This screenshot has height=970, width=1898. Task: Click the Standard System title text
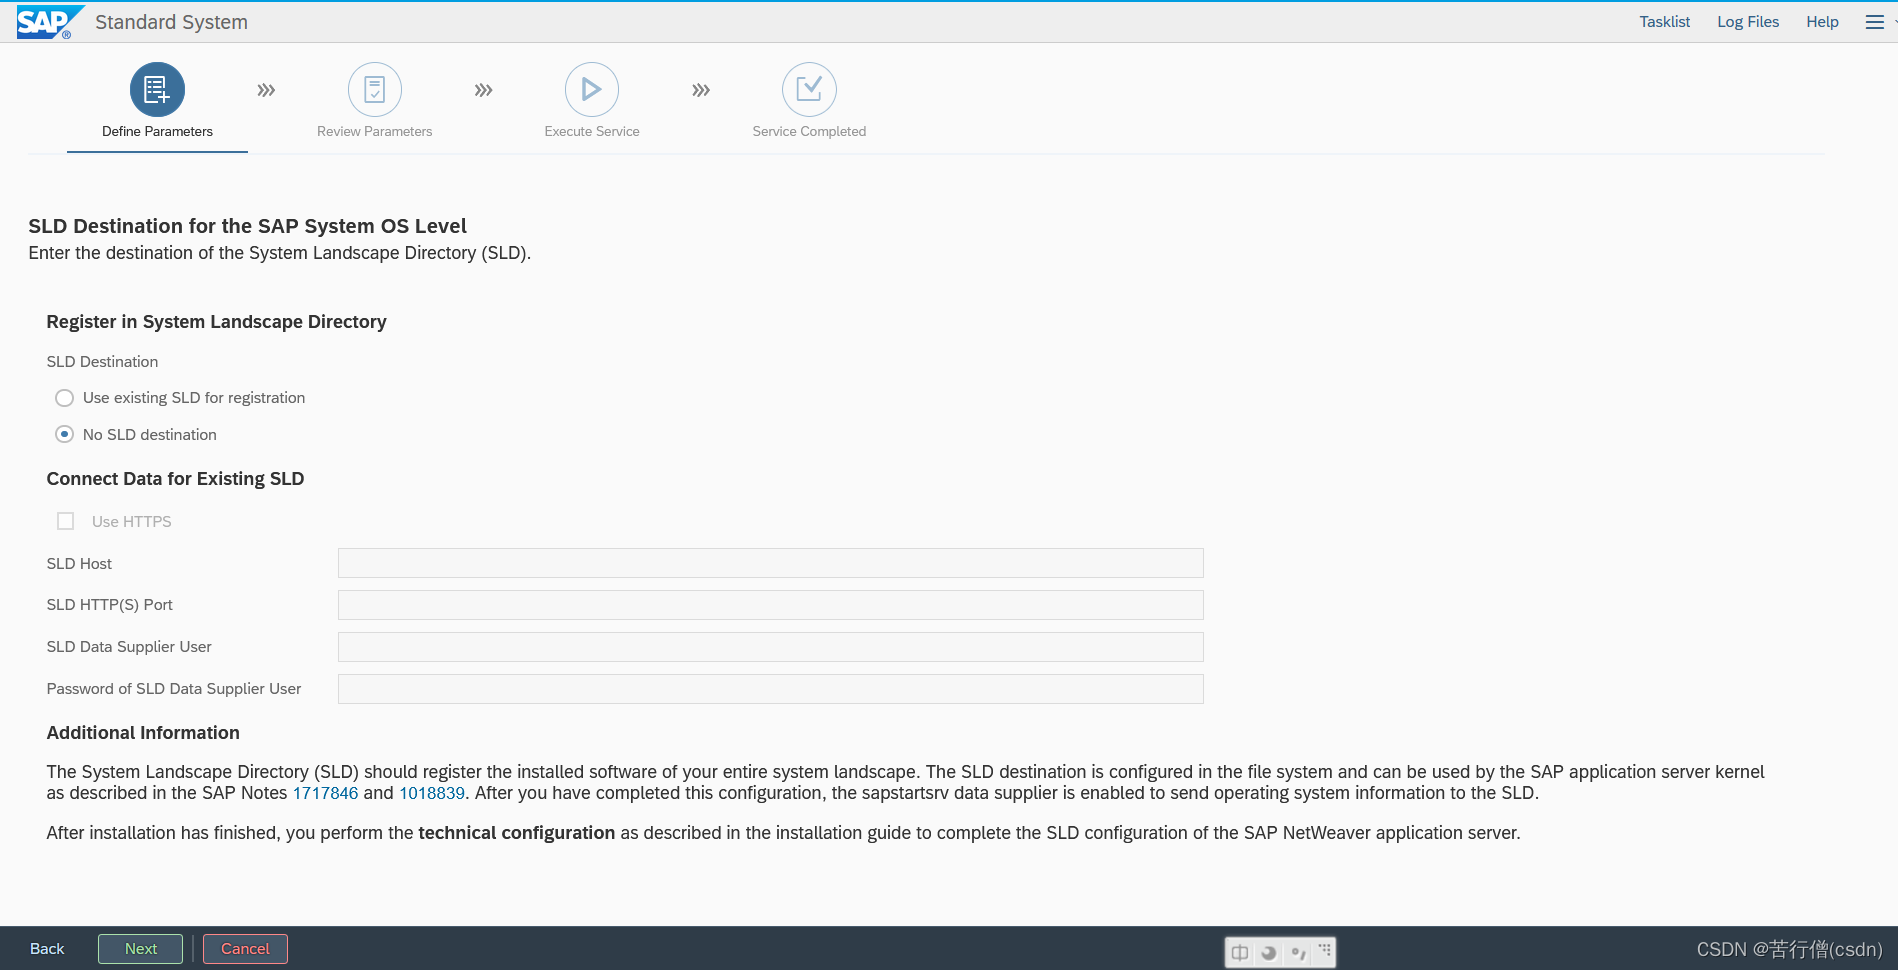tap(171, 22)
